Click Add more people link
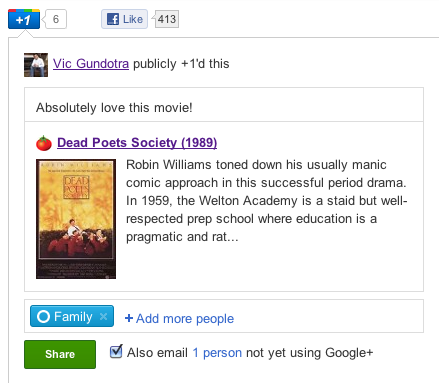This screenshot has width=439, height=383. coord(179,318)
